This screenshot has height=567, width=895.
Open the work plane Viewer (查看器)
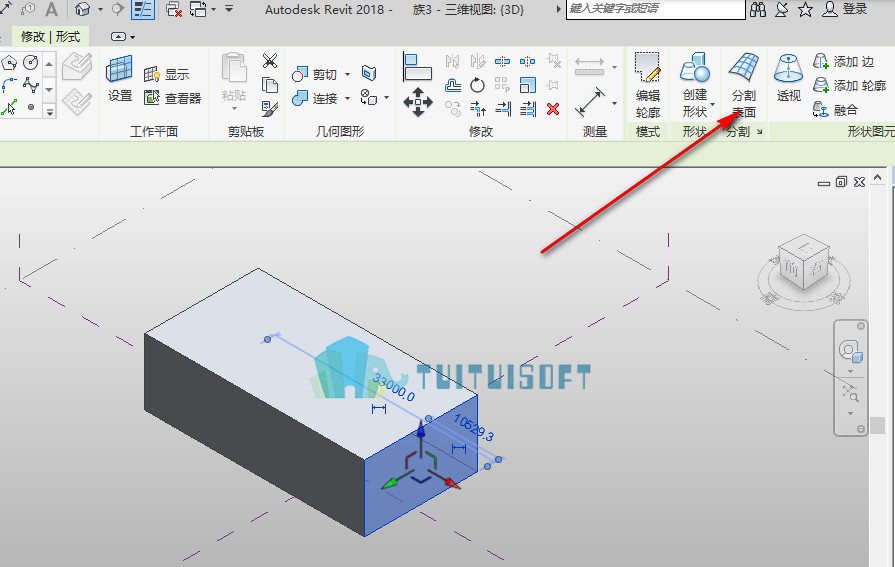pos(172,98)
